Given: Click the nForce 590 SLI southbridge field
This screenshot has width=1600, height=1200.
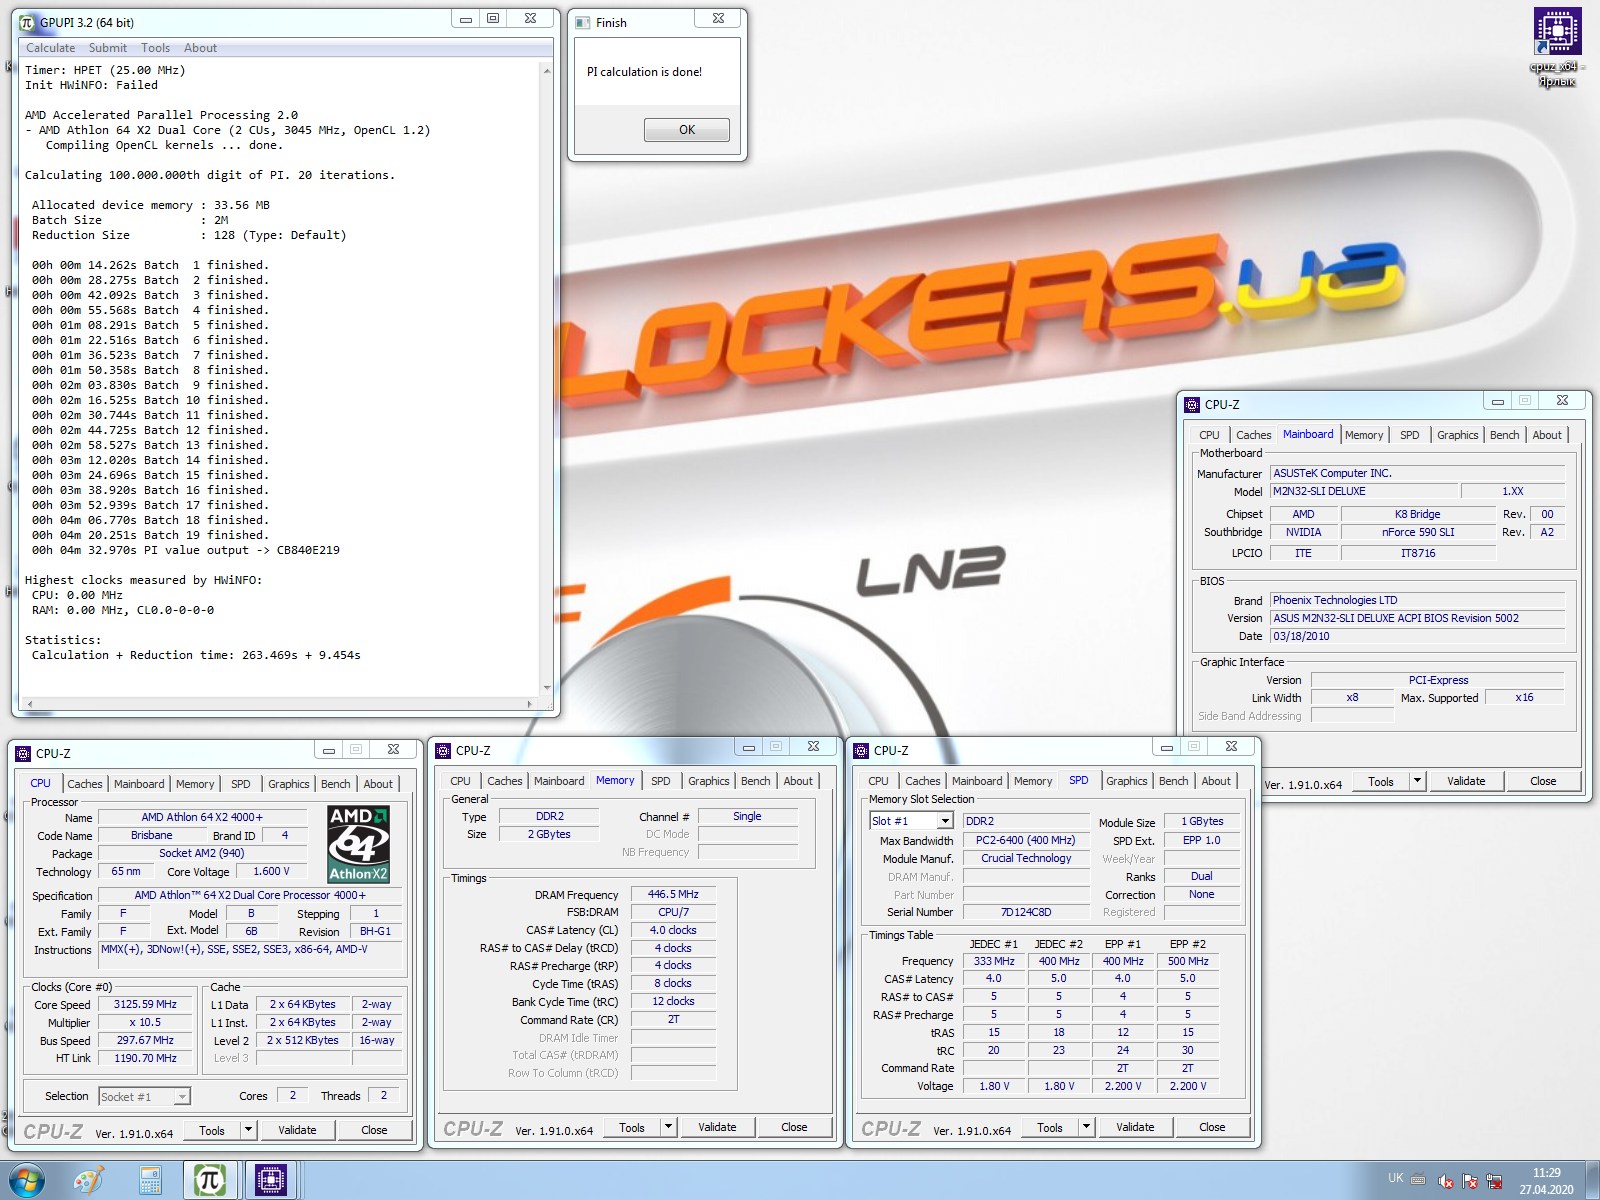Looking at the screenshot, I should tap(1418, 532).
